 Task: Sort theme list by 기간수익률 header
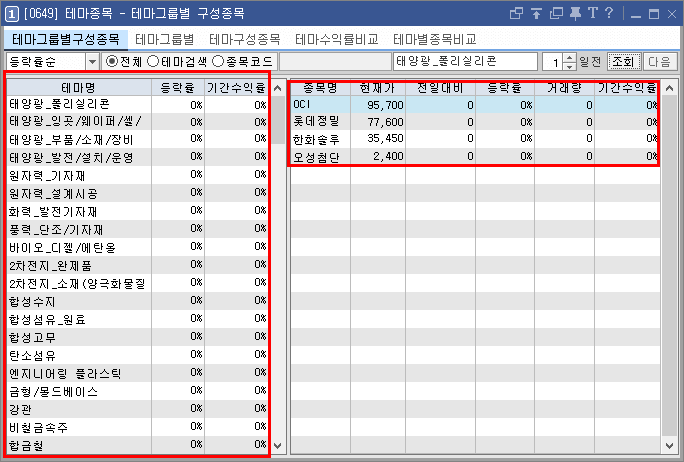(x=236, y=88)
